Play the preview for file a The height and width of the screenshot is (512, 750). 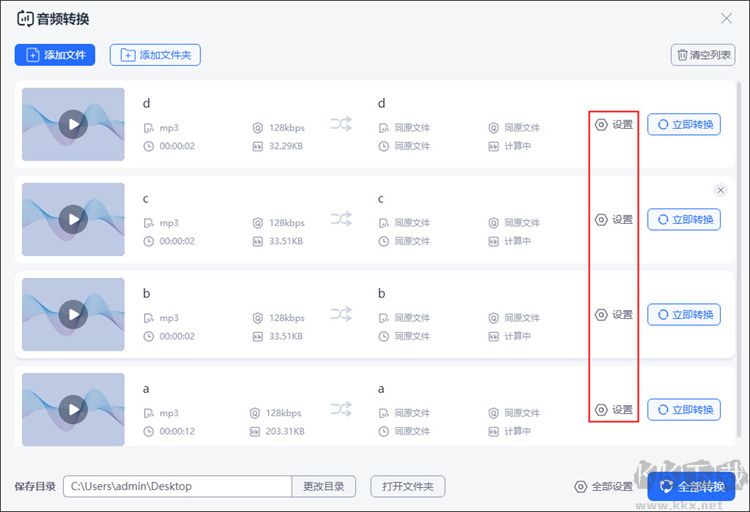coord(72,409)
